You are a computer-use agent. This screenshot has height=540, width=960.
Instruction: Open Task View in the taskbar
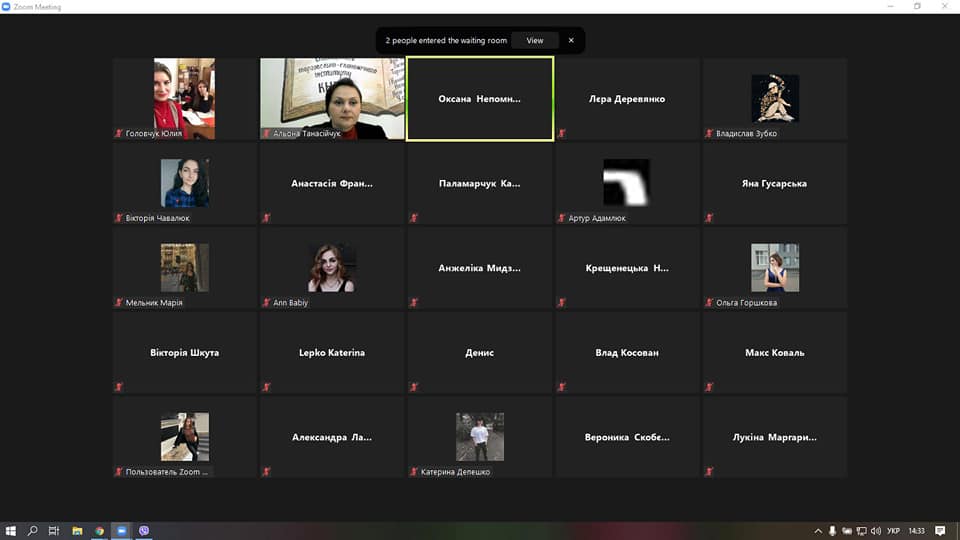[x=55, y=531]
